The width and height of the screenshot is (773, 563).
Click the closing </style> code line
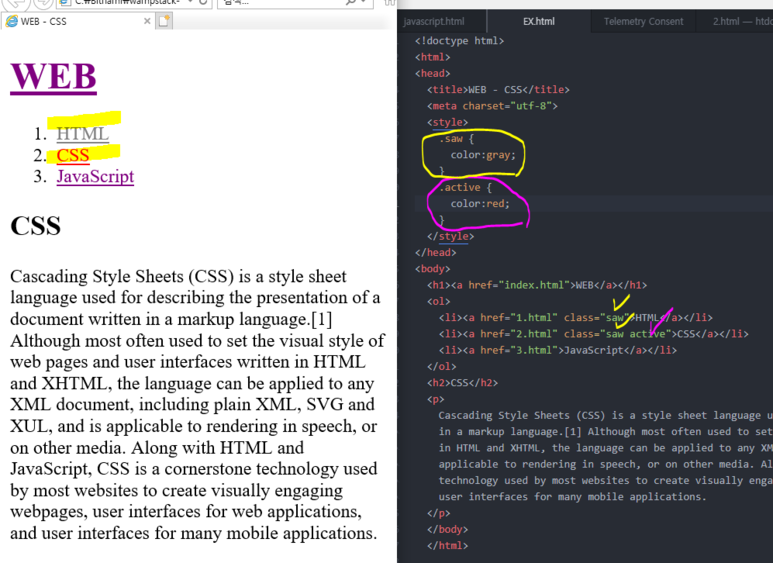(450, 236)
